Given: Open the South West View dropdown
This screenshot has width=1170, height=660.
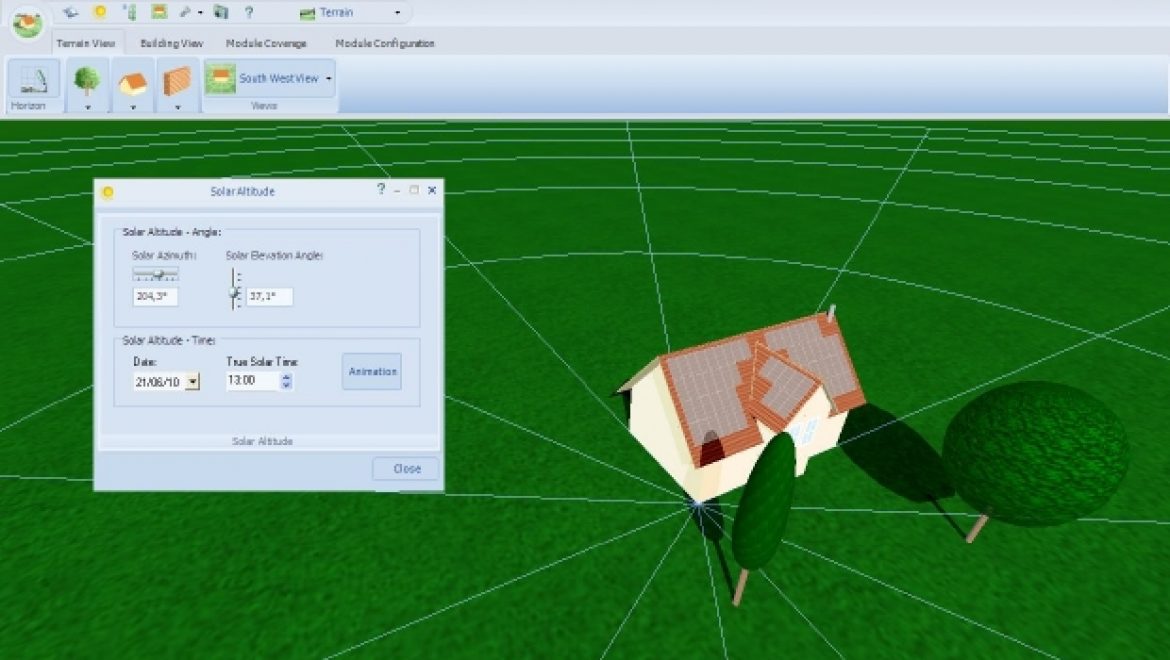Looking at the screenshot, I should (269, 78).
